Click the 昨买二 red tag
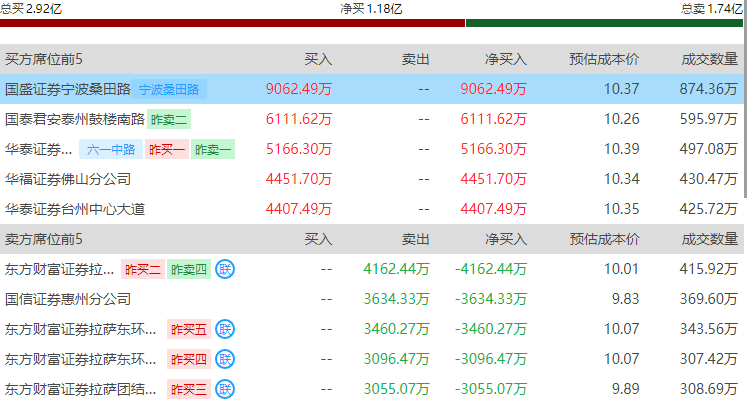This screenshot has width=747, height=405. (x=143, y=269)
